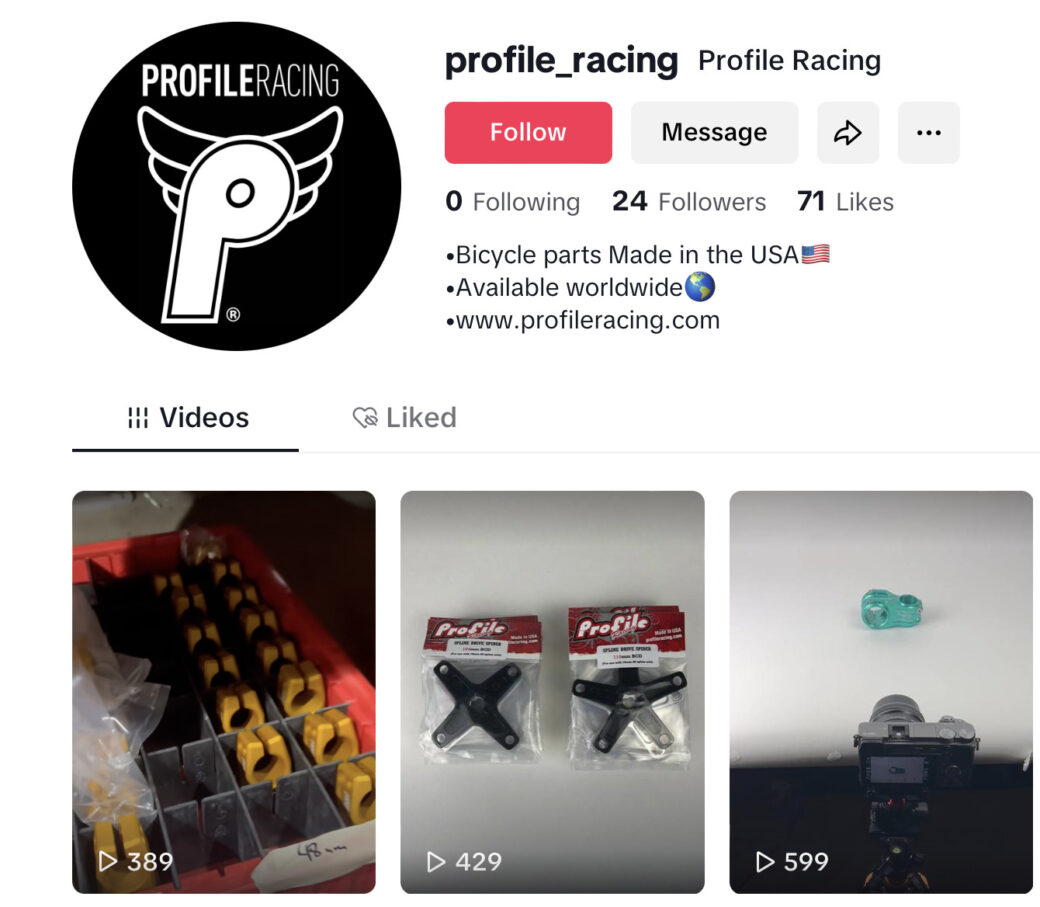Follow the profile_racing account
Image resolution: width=1040 pixels, height=907 pixels.
tap(528, 133)
